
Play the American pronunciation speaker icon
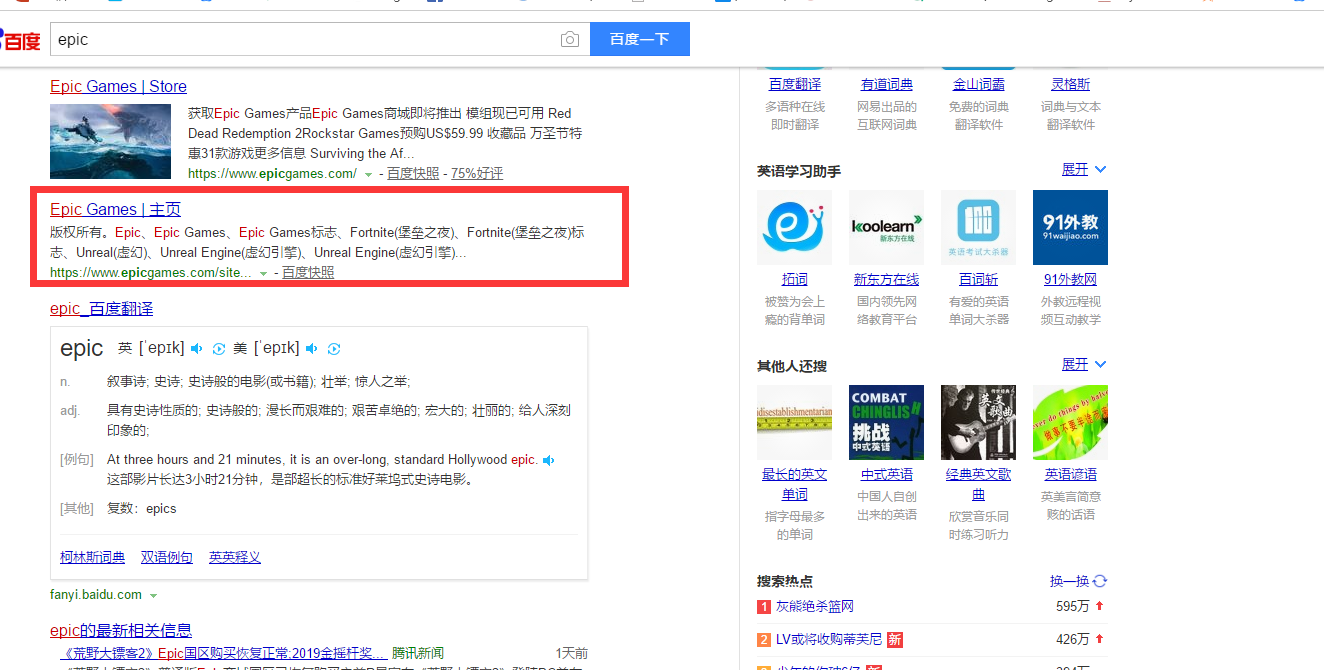312,348
